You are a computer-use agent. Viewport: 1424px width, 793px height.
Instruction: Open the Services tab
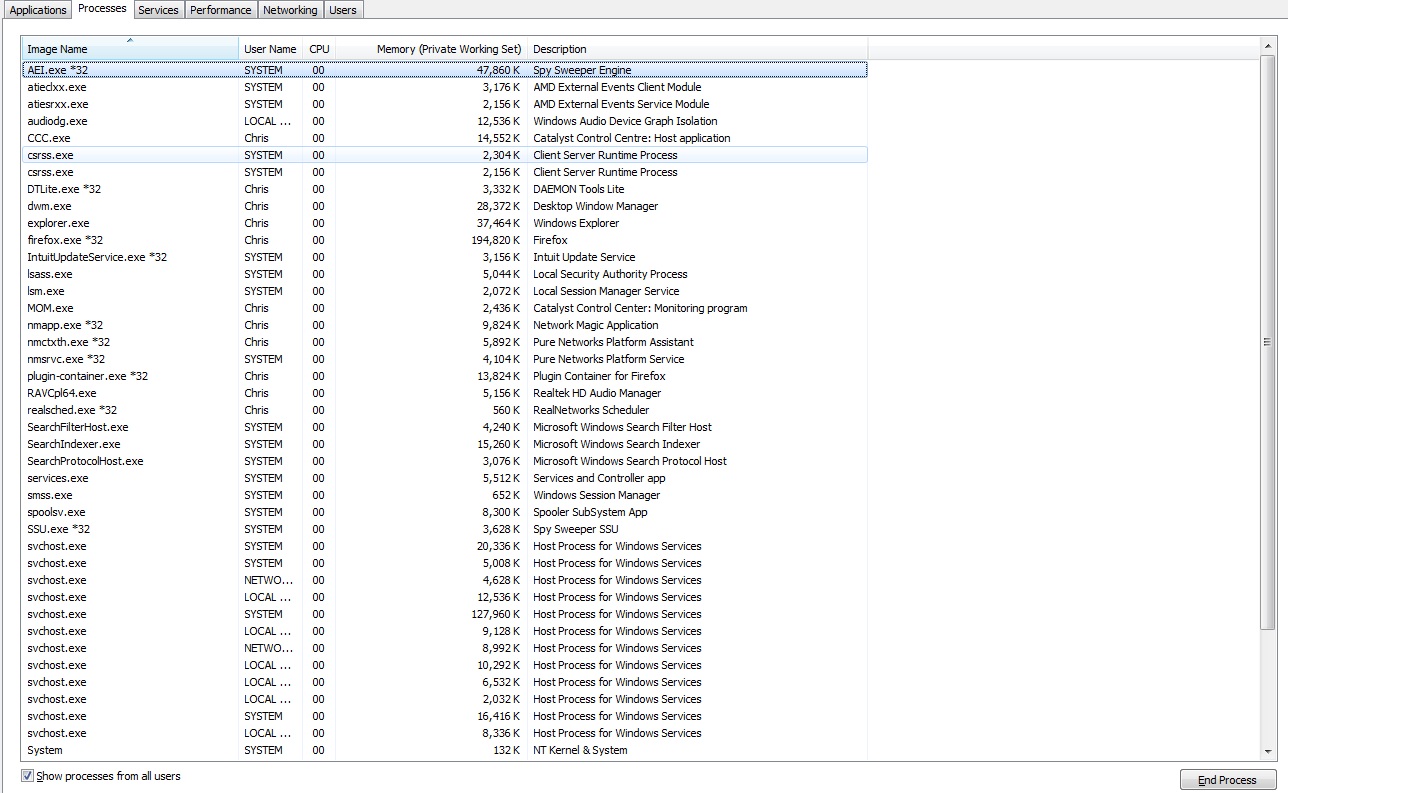(158, 10)
